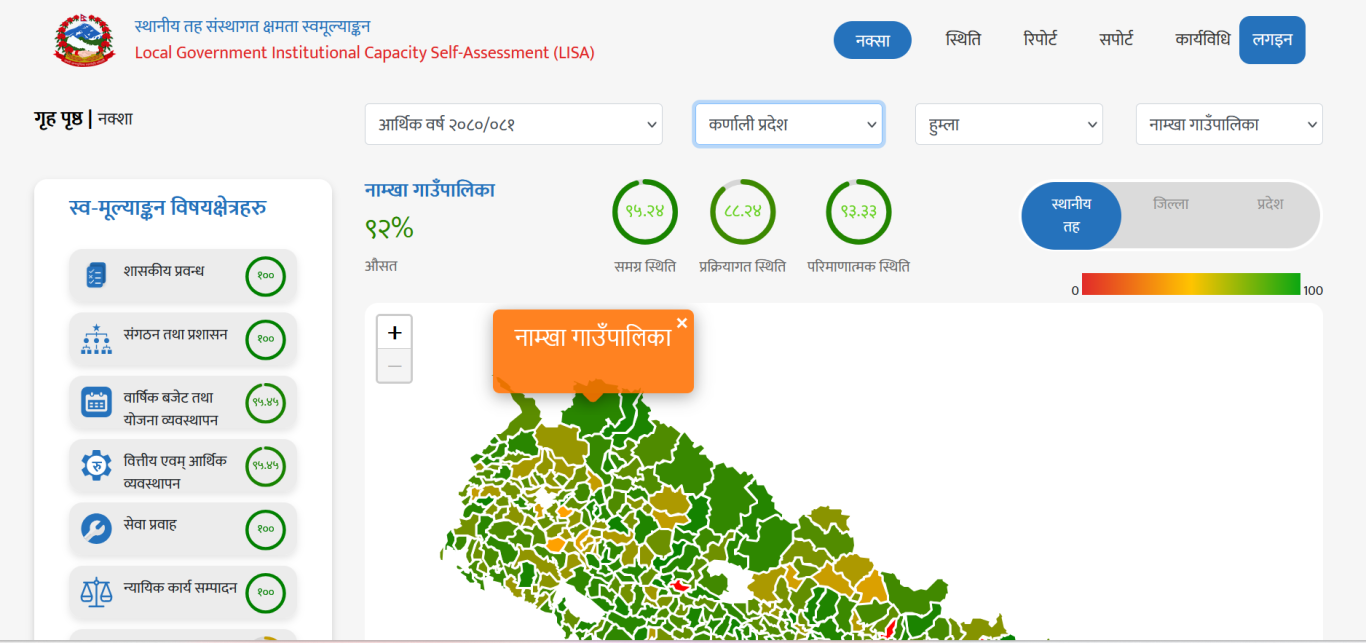The width and height of the screenshot is (1366, 643).
Task: Open the सेवा प्रवाह category card
Action: (x=183, y=529)
